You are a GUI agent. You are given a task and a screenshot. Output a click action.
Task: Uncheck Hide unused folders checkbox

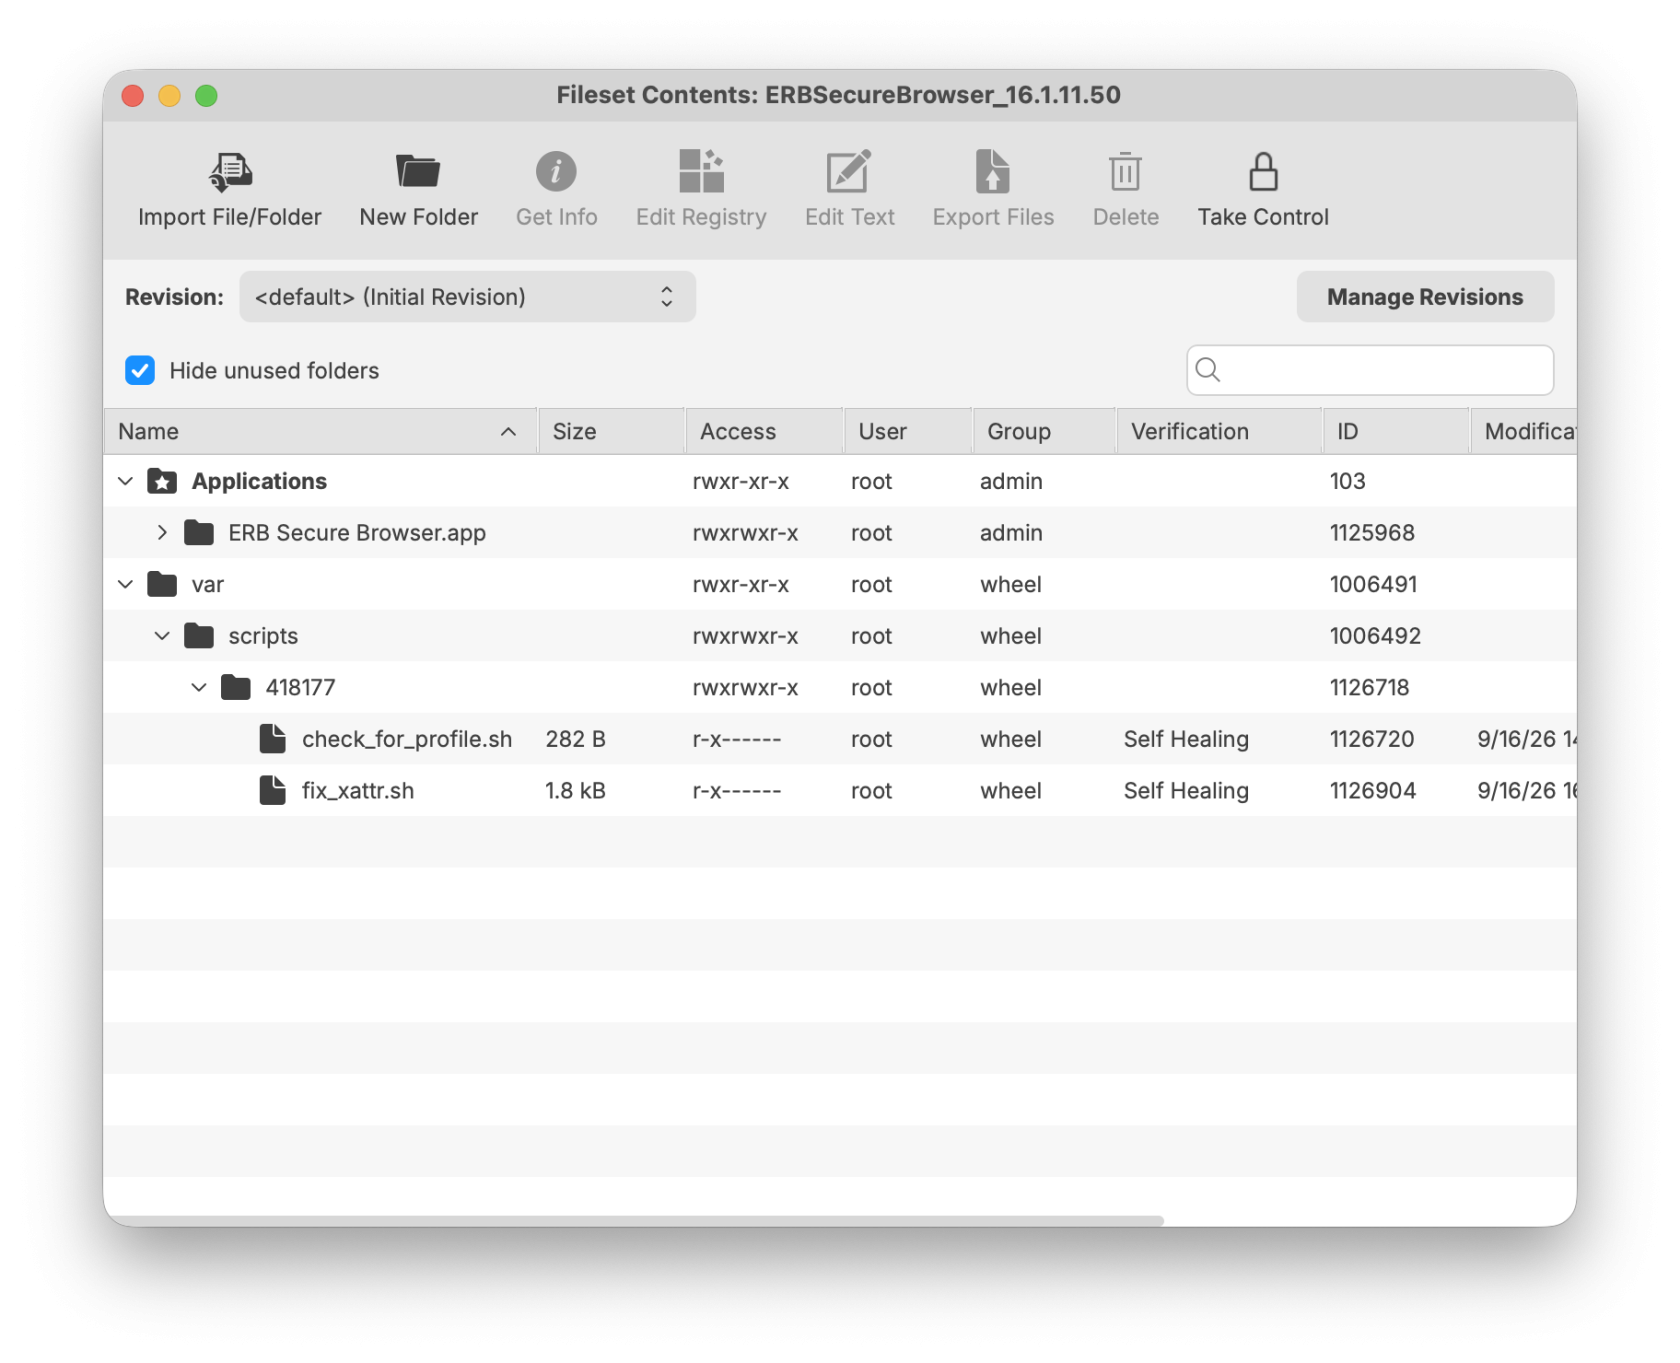pyautogui.click(x=140, y=370)
